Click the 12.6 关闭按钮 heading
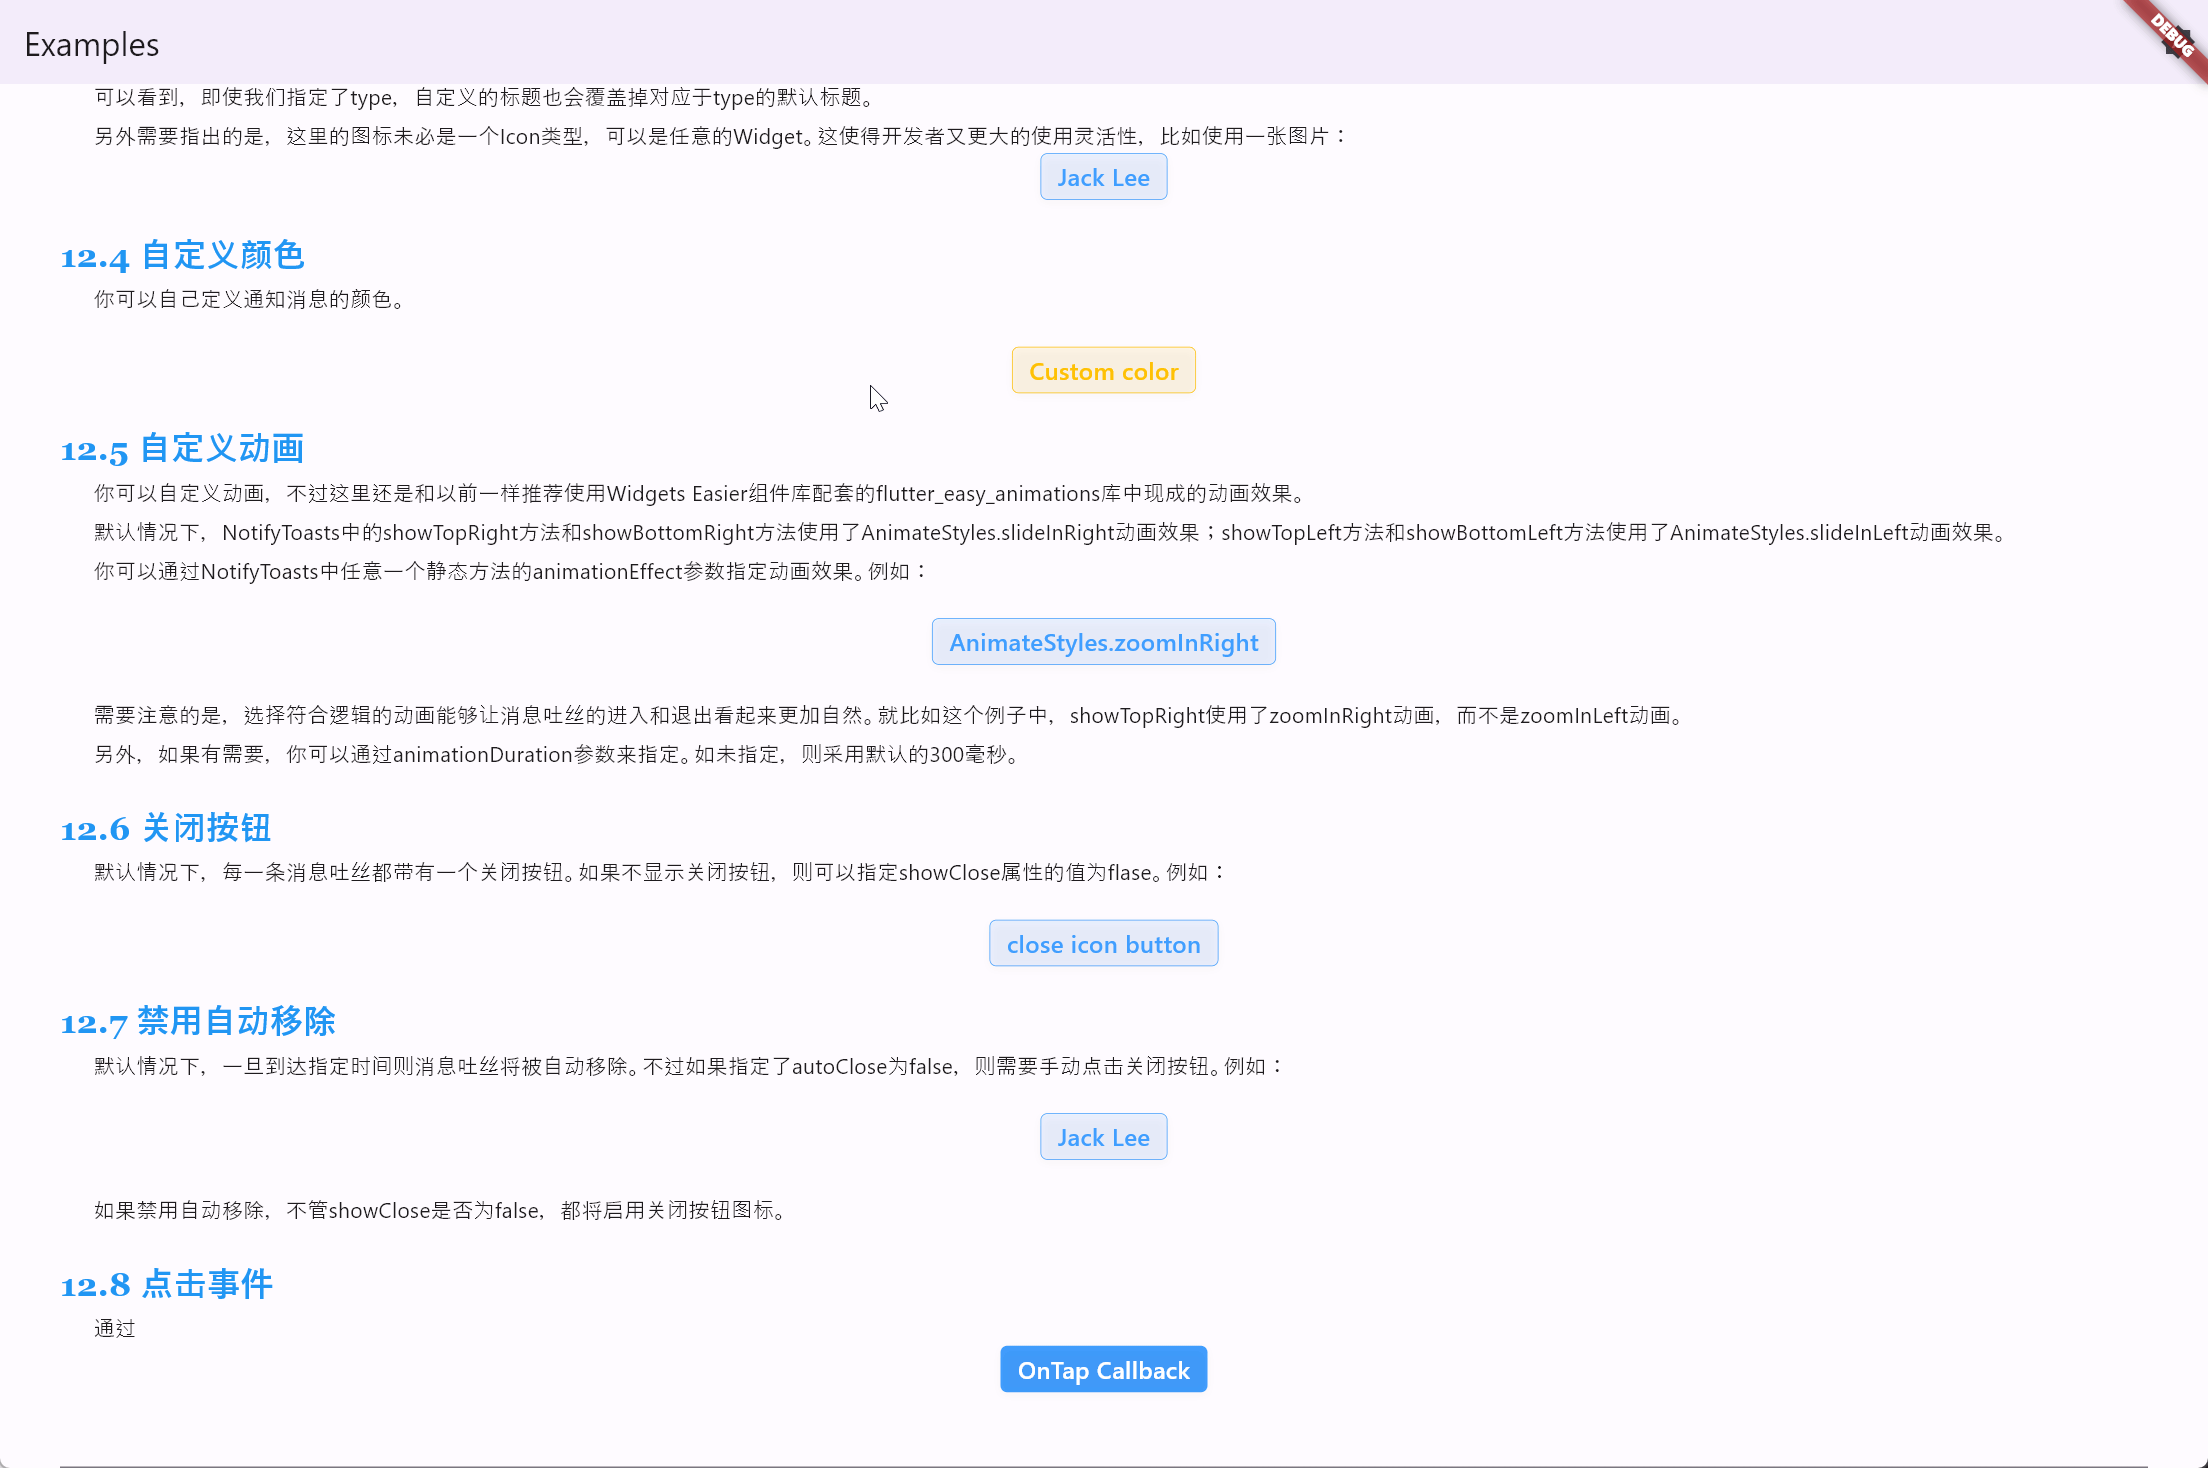 (166, 828)
